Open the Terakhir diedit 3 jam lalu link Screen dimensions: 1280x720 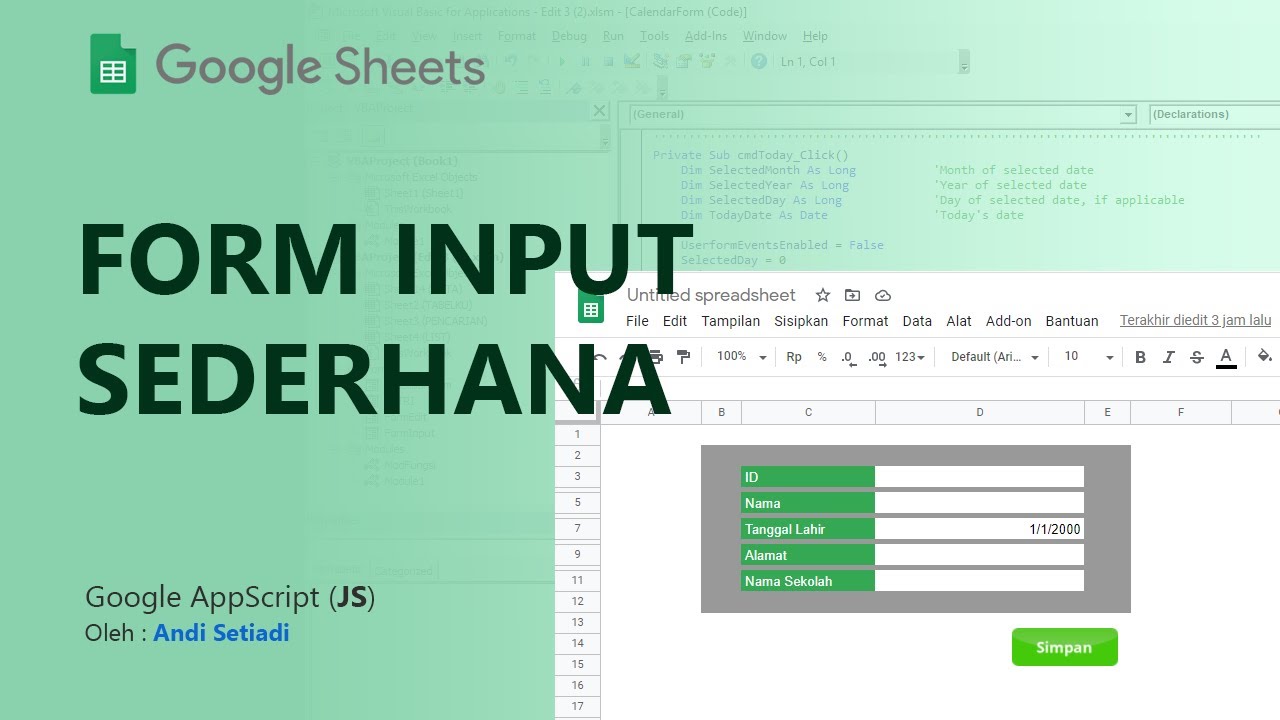[x=1195, y=321]
